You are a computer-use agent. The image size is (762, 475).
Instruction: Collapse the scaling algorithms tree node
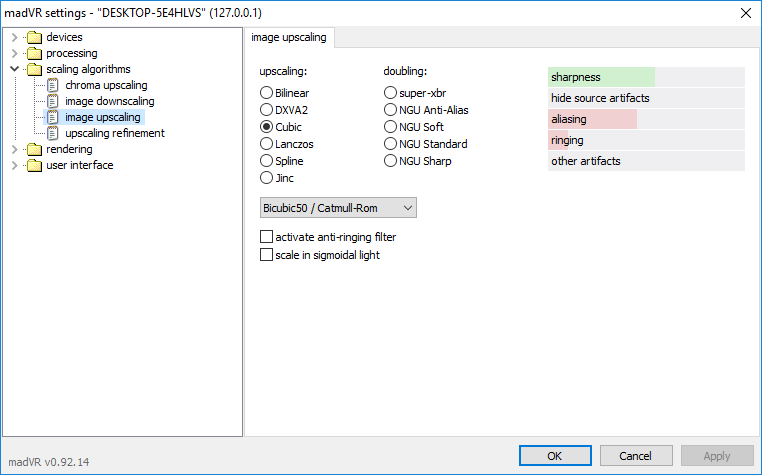[15, 70]
